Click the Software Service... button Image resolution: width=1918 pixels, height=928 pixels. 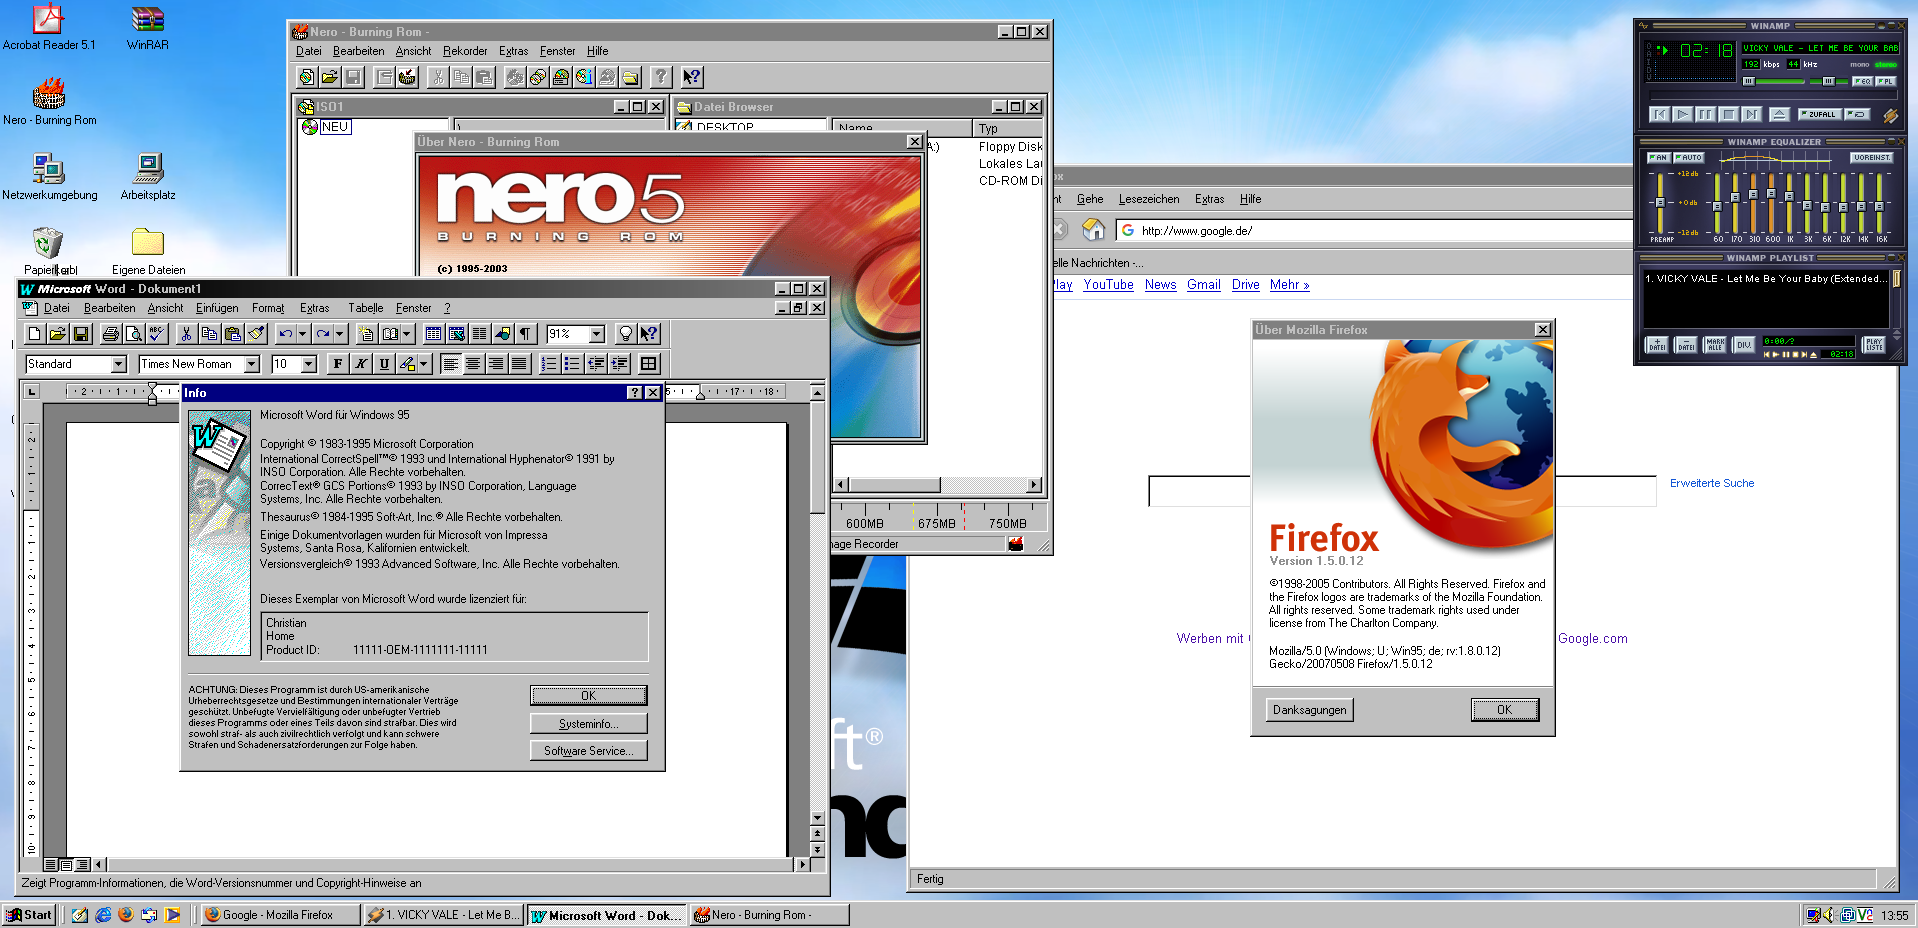pos(589,751)
